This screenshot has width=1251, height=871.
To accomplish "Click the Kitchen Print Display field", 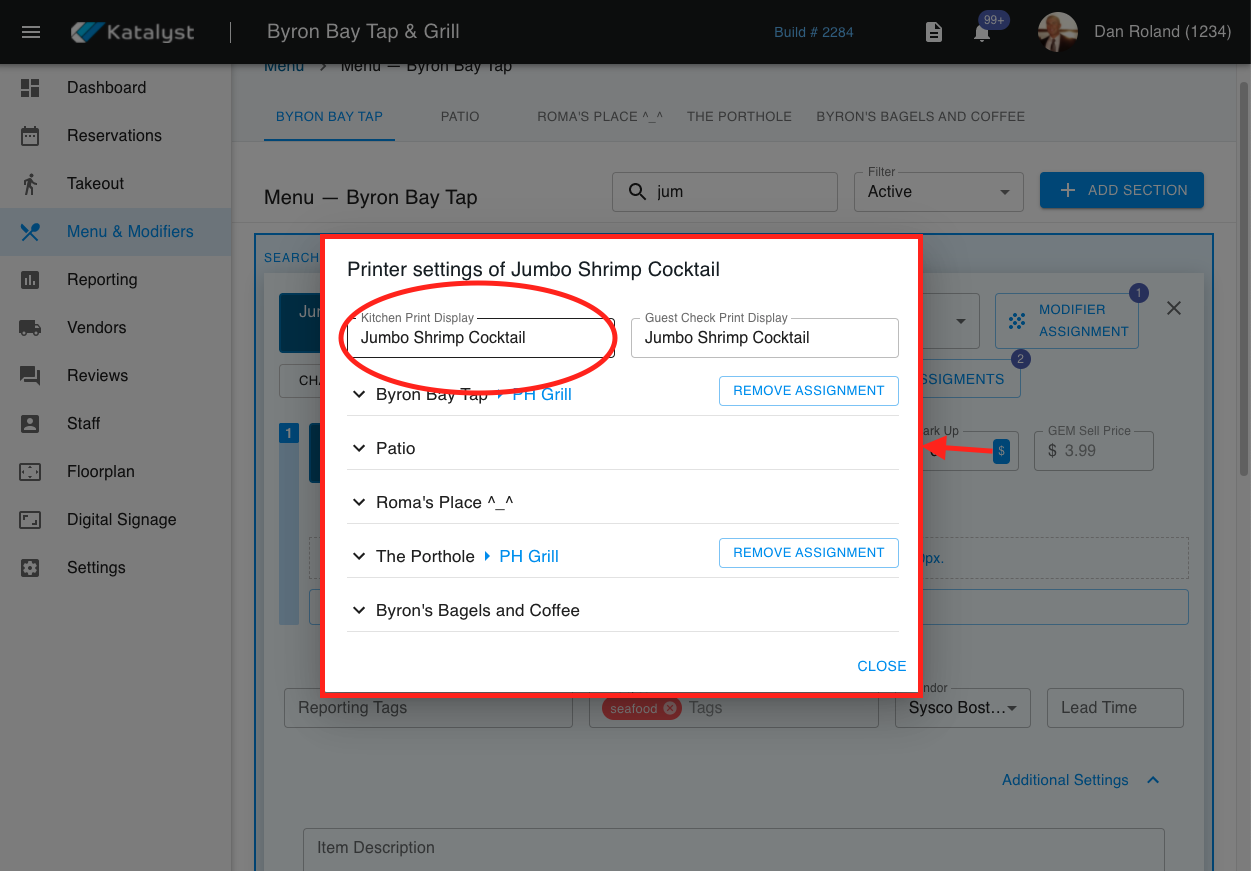I will pos(480,338).
